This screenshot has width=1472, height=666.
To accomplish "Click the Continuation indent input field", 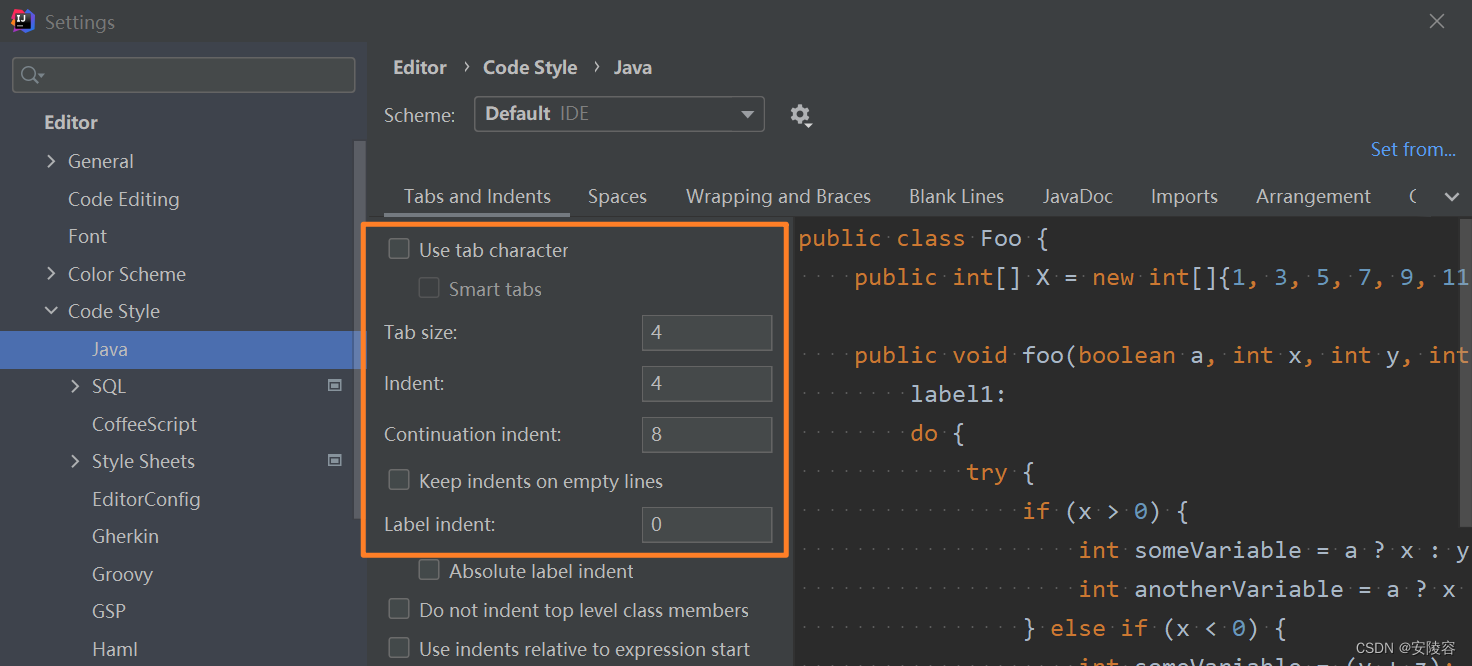I will tap(706, 435).
